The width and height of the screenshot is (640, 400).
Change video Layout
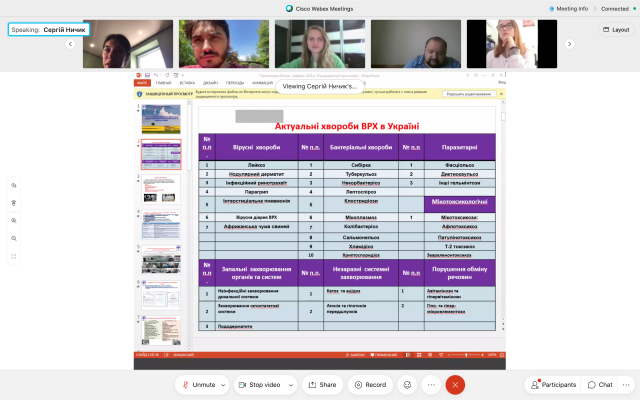(616, 30)
